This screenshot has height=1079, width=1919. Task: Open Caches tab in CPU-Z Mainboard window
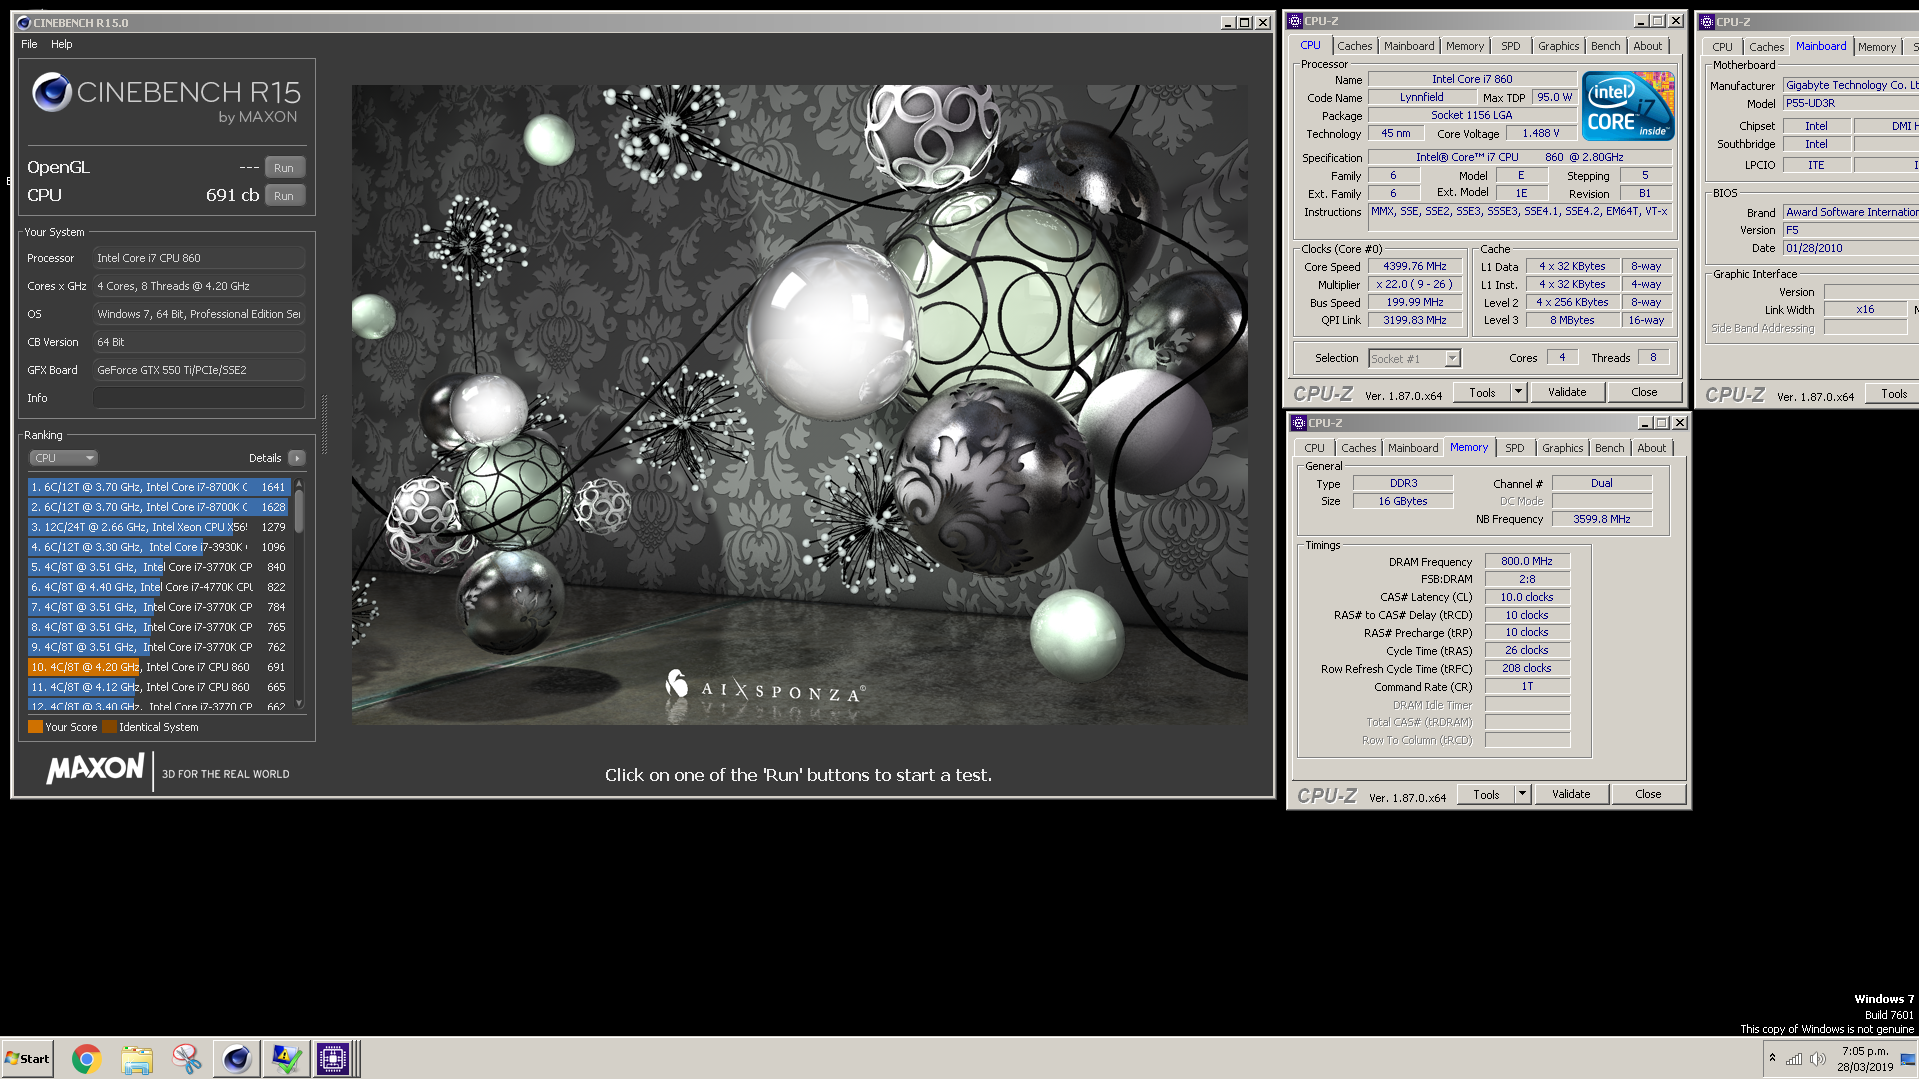tap(1766, 47)
